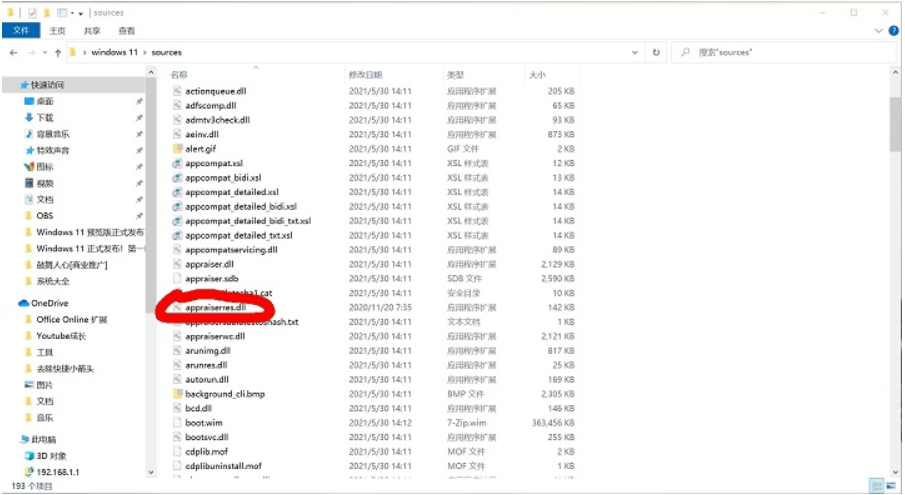Switch to large icons view in the status bar
Image resolution: width=905 pixels, height=495 pixels.
pos(893,486)
